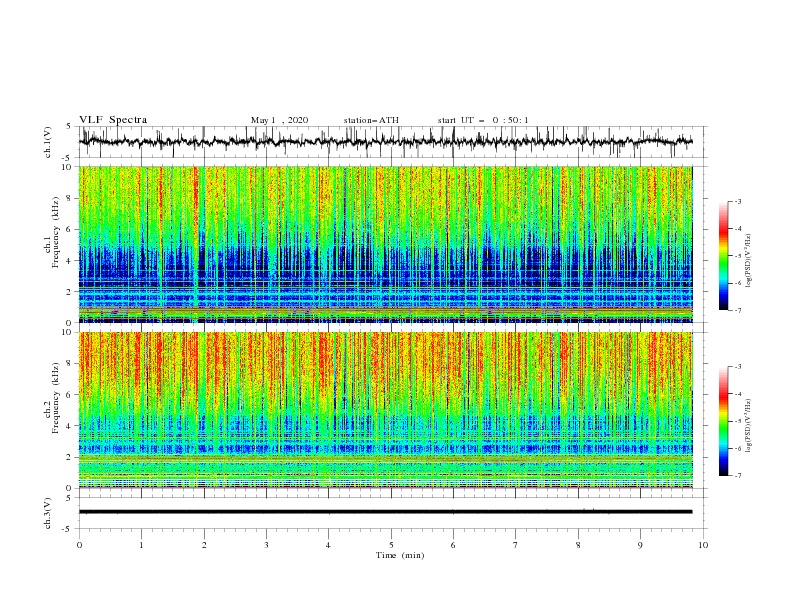792x612 pixels.
Task: Click the ch.1 spectrogram "6" kHz tick label
Action: click(x=71, y=230)
